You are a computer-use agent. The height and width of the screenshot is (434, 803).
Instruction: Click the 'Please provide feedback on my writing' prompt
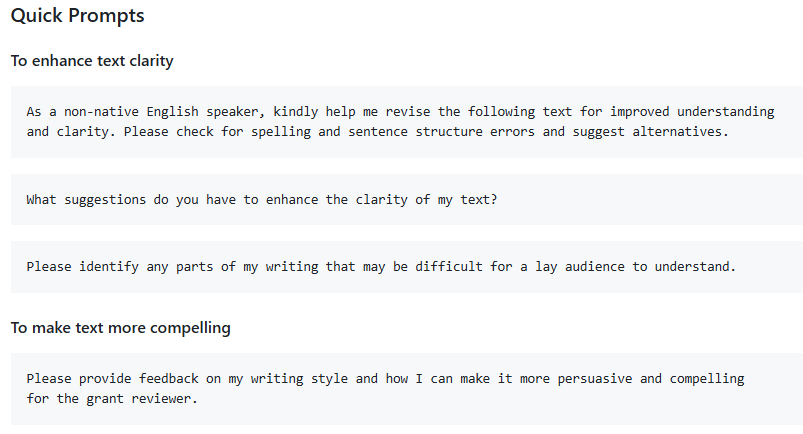point(407,389)
